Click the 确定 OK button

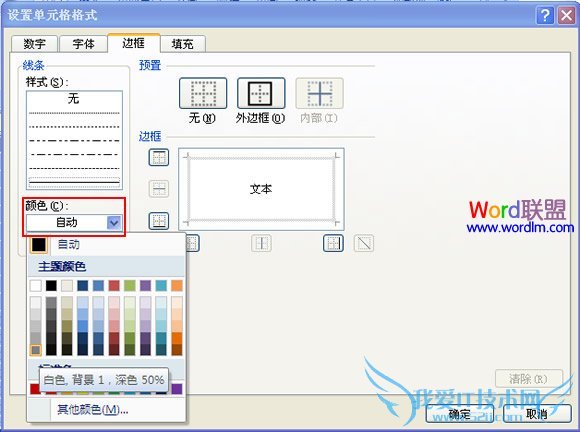coord(460,414)
